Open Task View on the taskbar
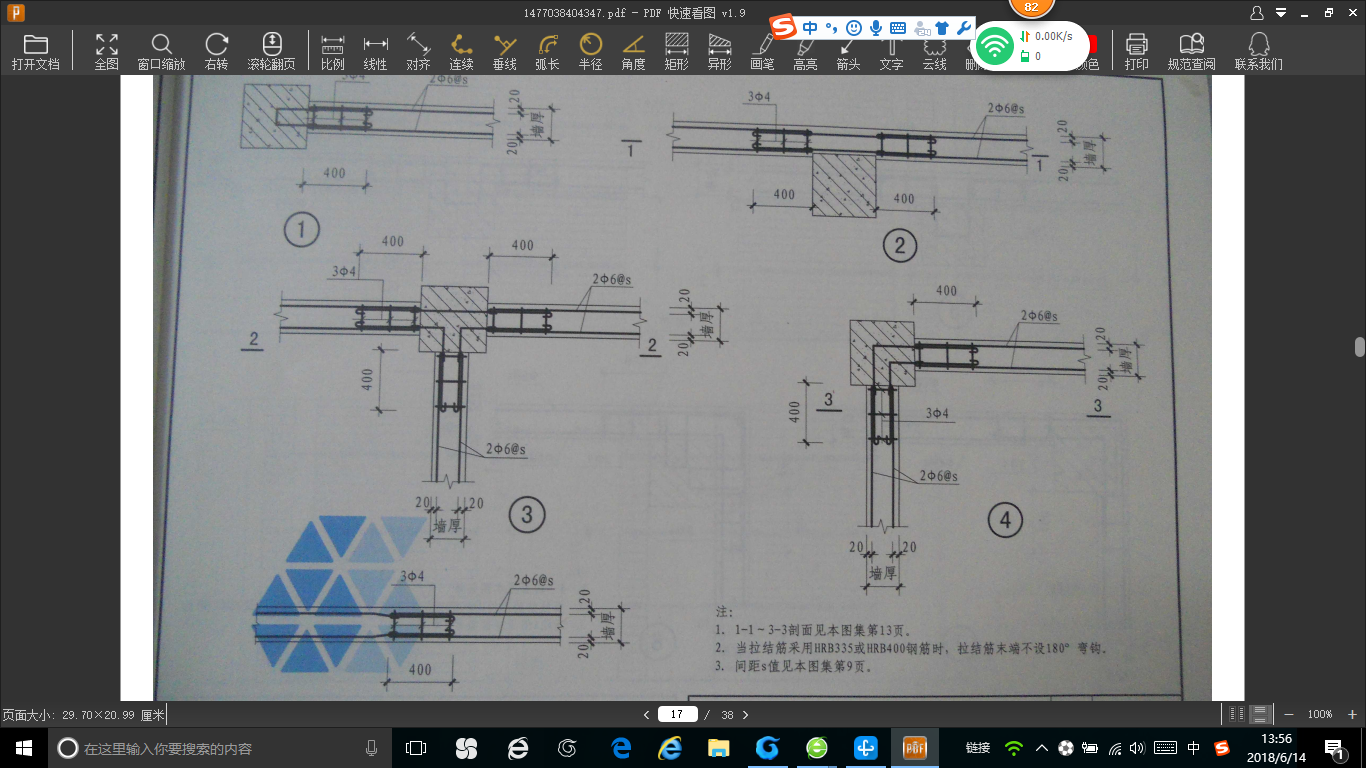 [x=415, y=747]
